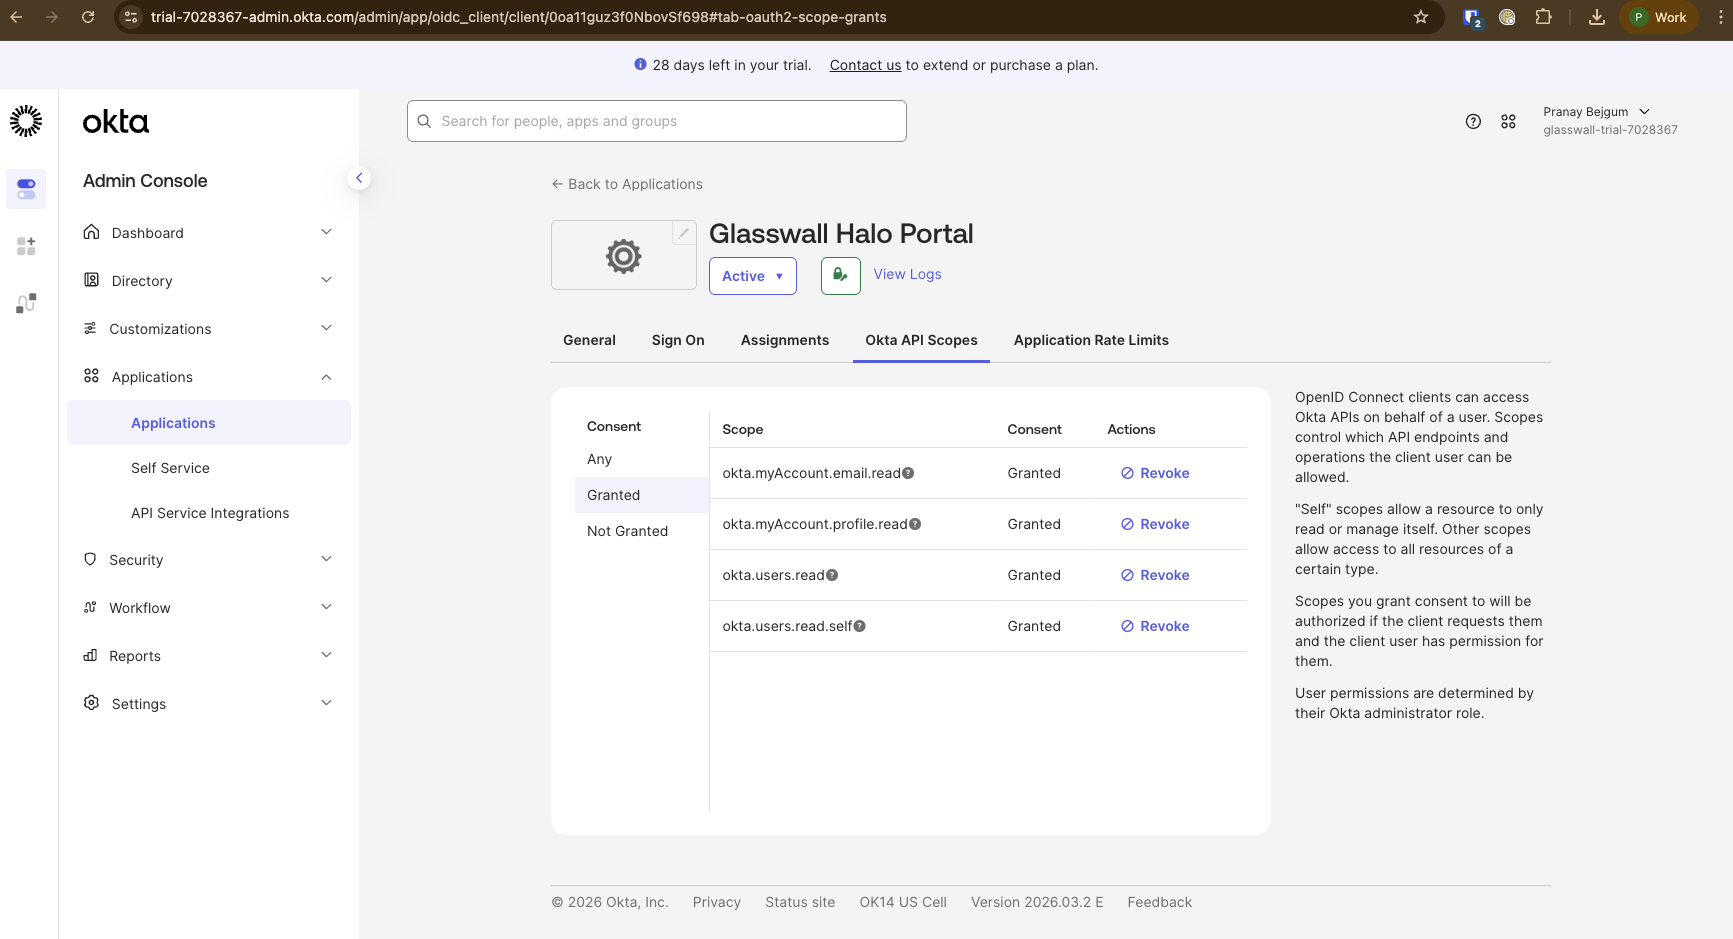Open the workflows icon in left rail
The height and width of the screenshot is (939, 1733).
point(26,303)
